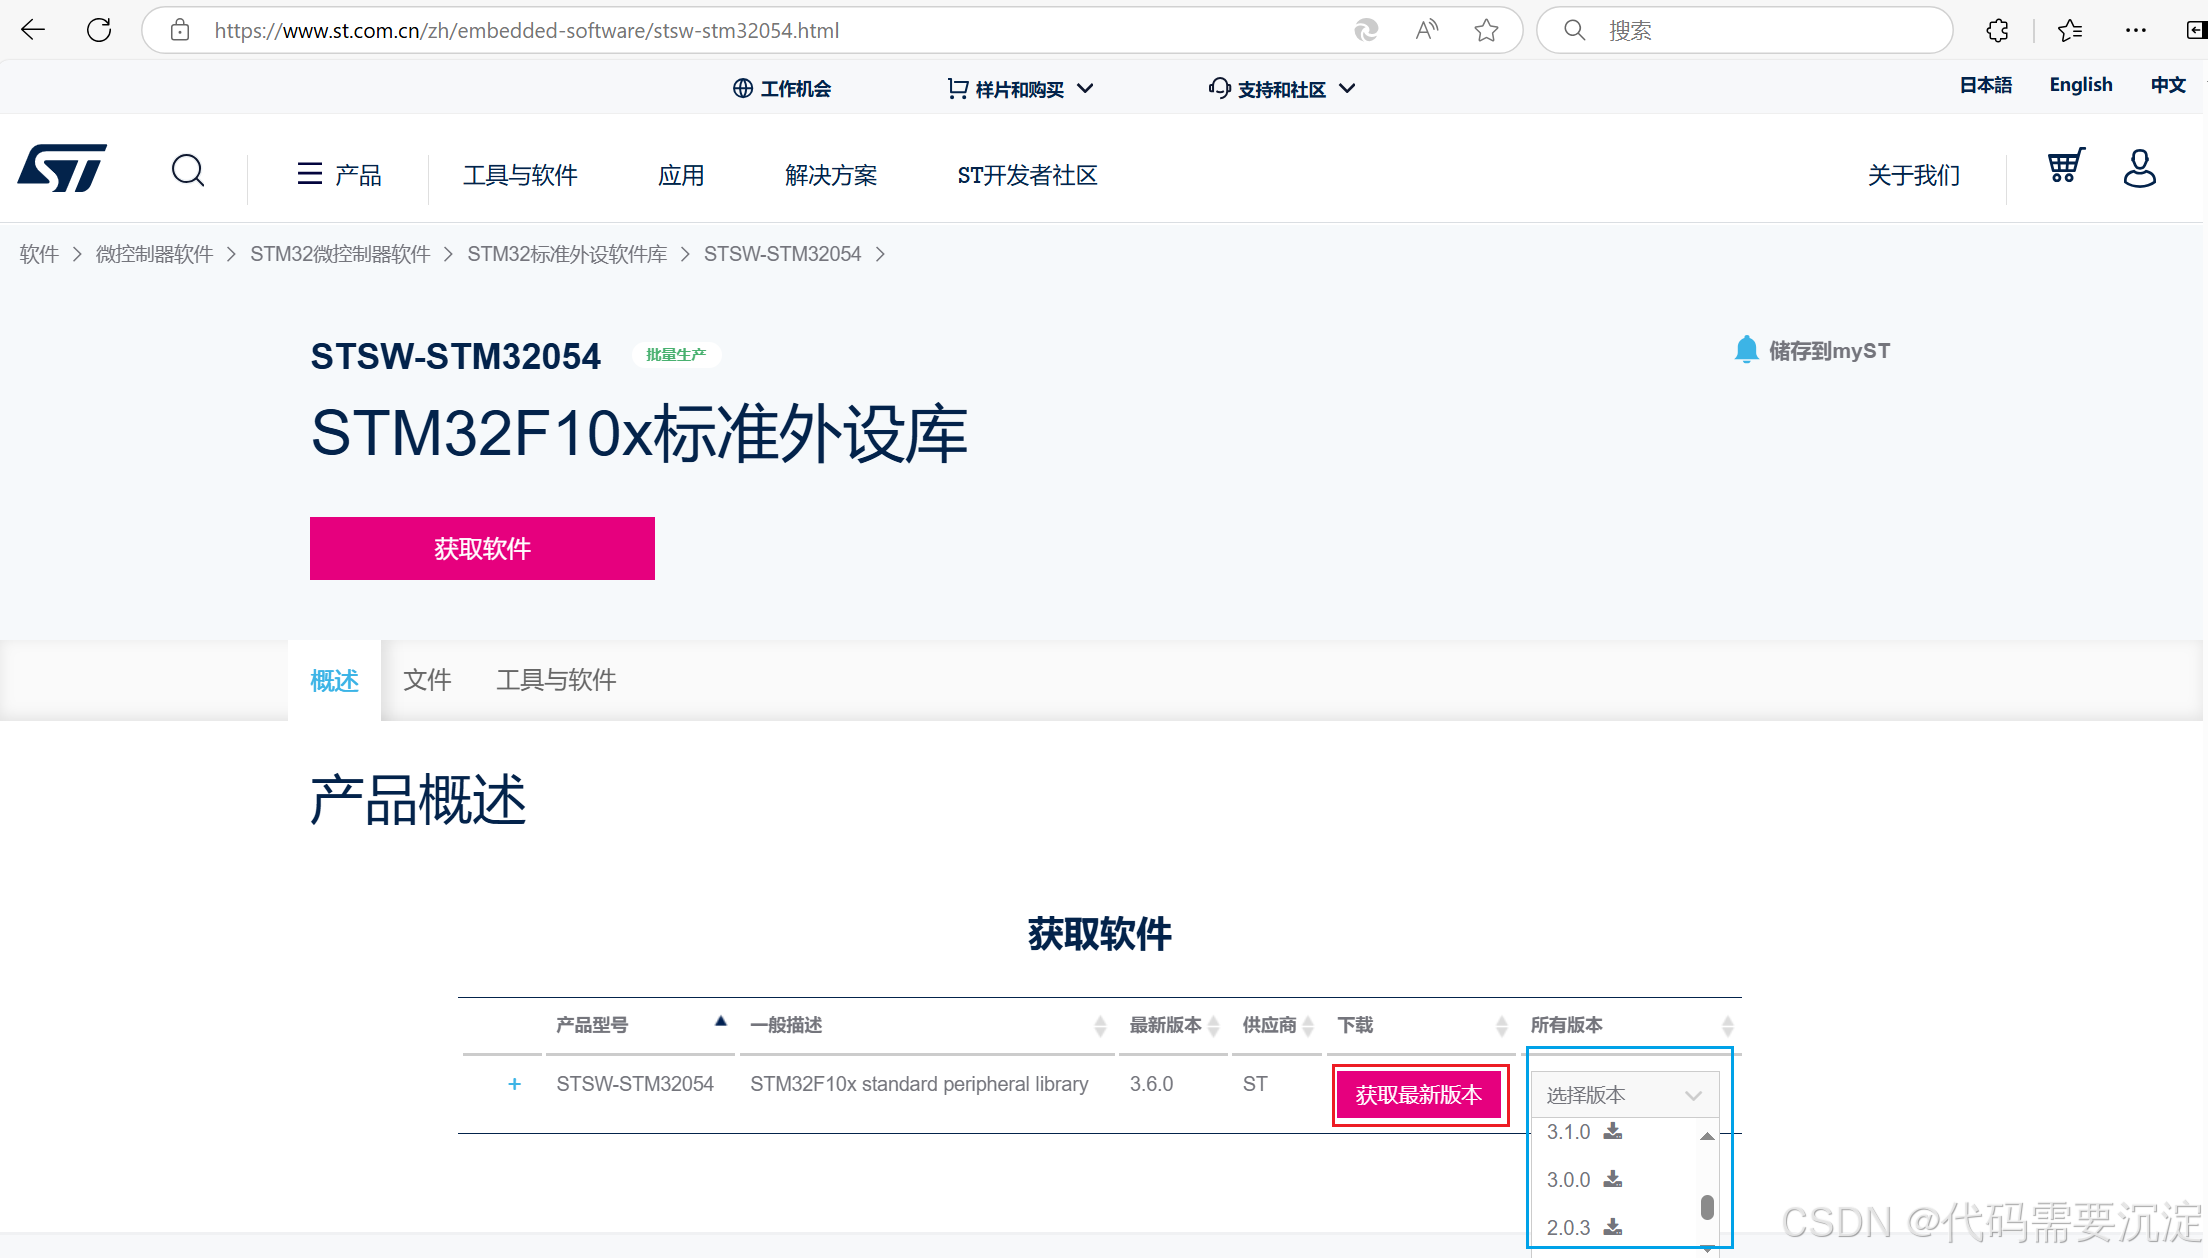Click the browser favorites star icon

coord(1486,31)
